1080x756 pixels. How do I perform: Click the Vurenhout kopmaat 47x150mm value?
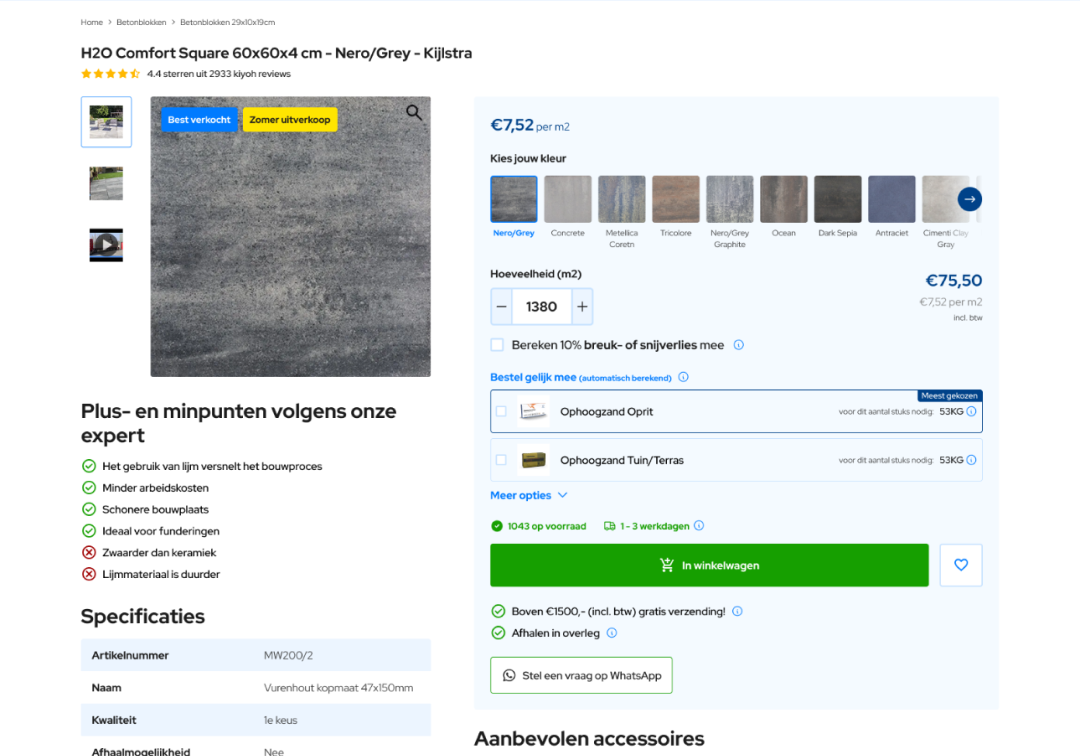click(338, 688)
